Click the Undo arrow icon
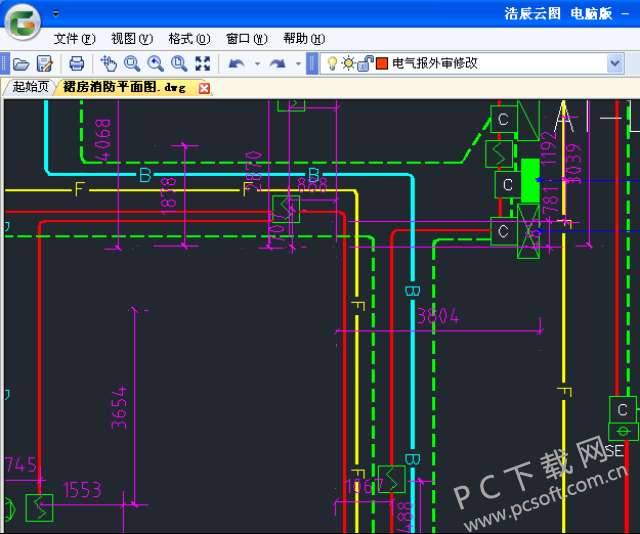This screenshot has height=534, width=640. [236, 63]
